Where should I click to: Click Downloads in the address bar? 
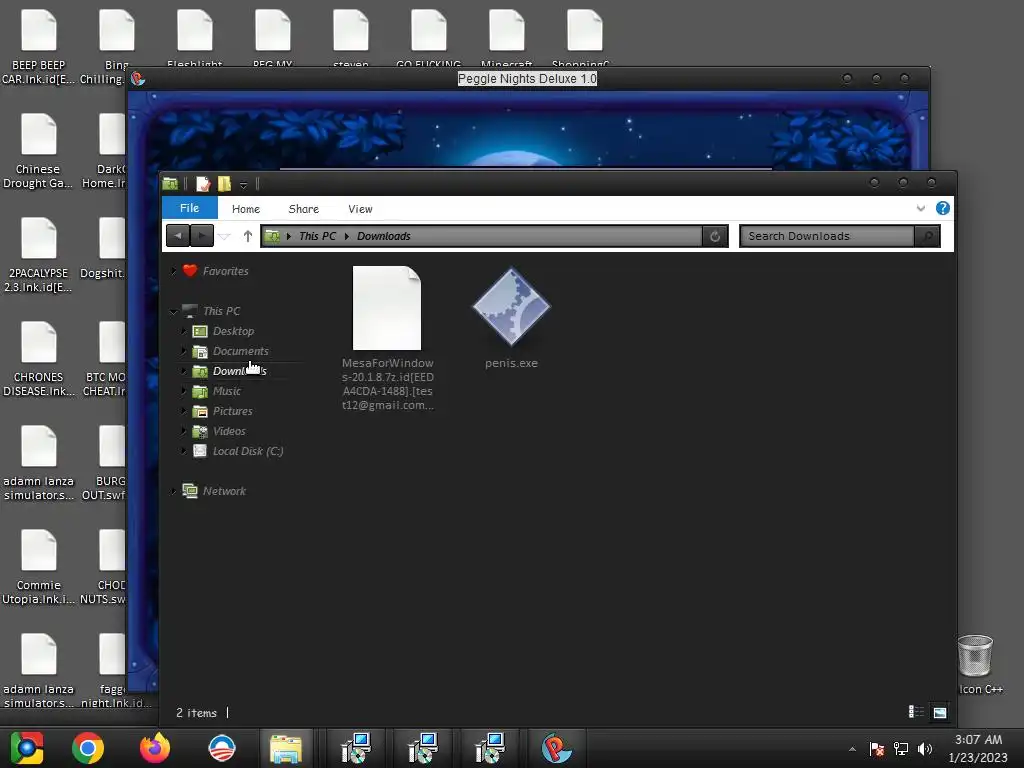pyautogui.click(x=383, y=236)
